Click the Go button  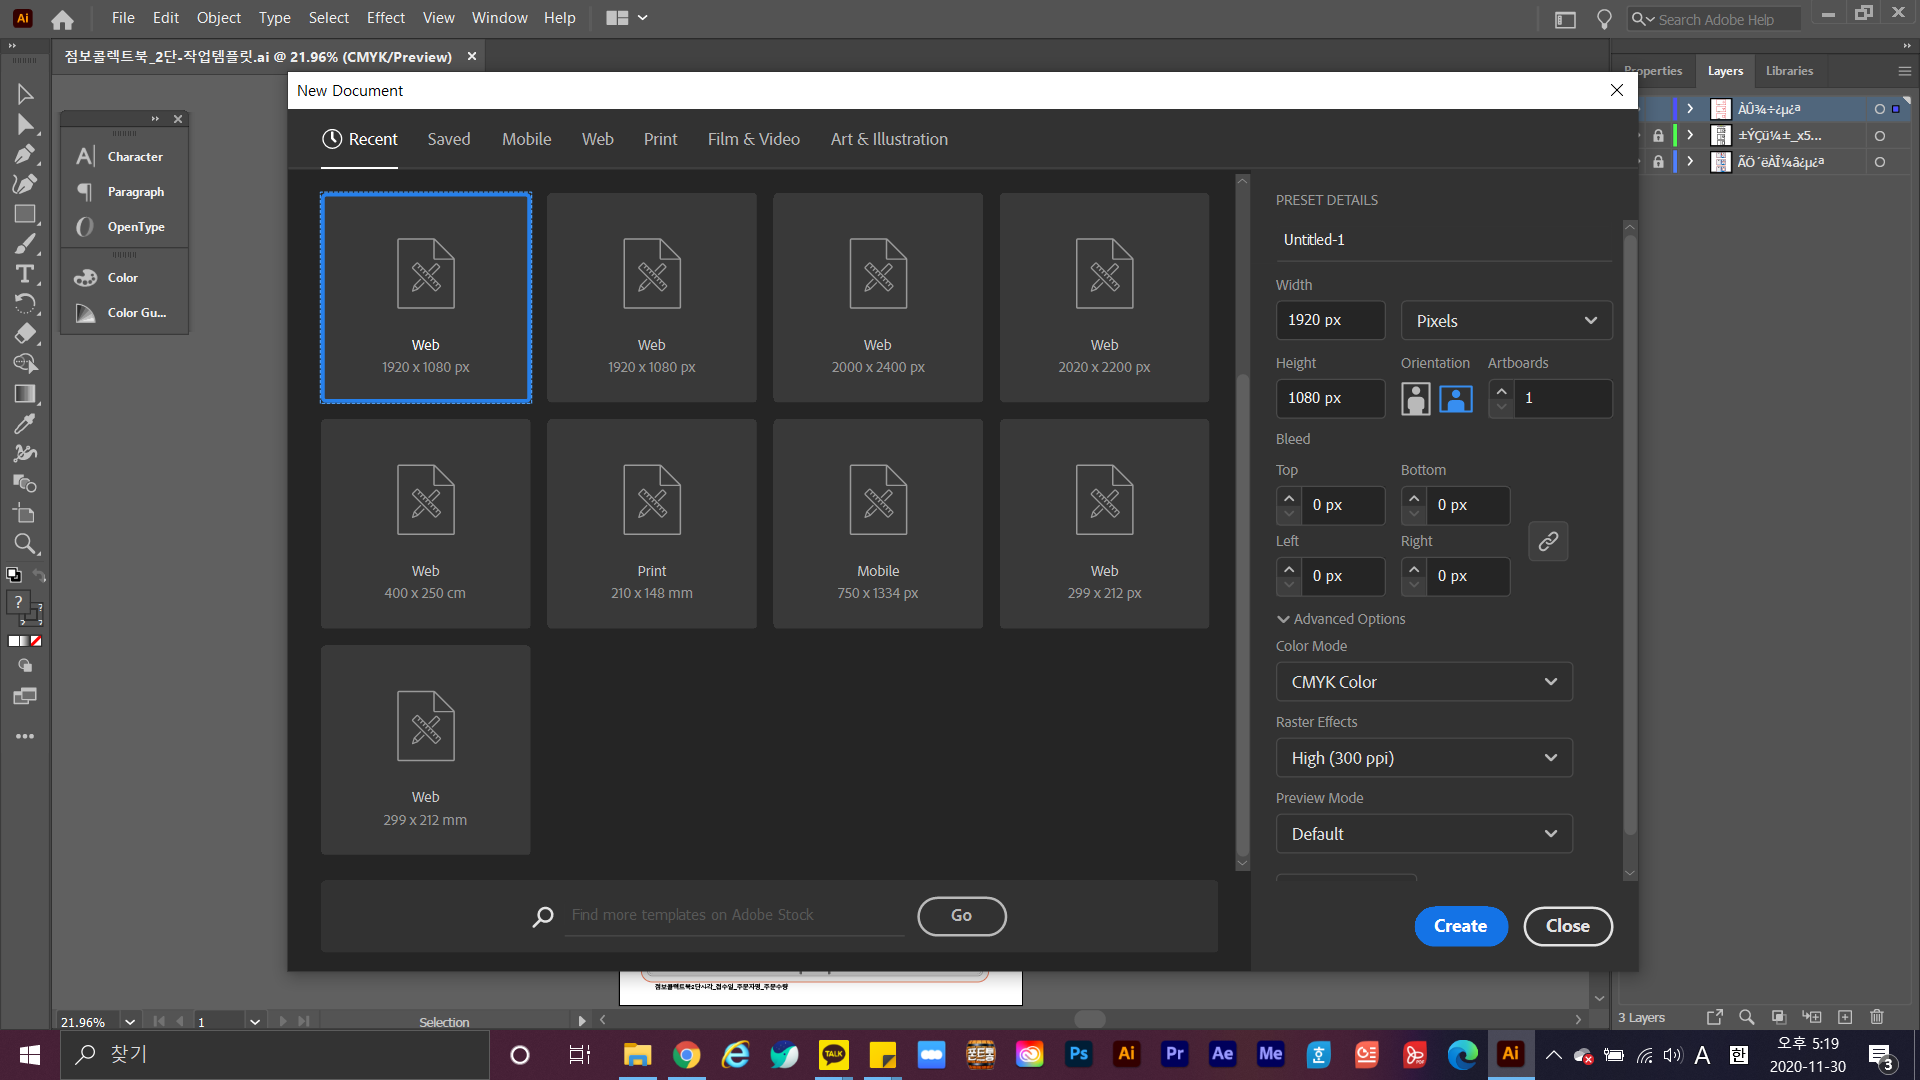point(961,916)
